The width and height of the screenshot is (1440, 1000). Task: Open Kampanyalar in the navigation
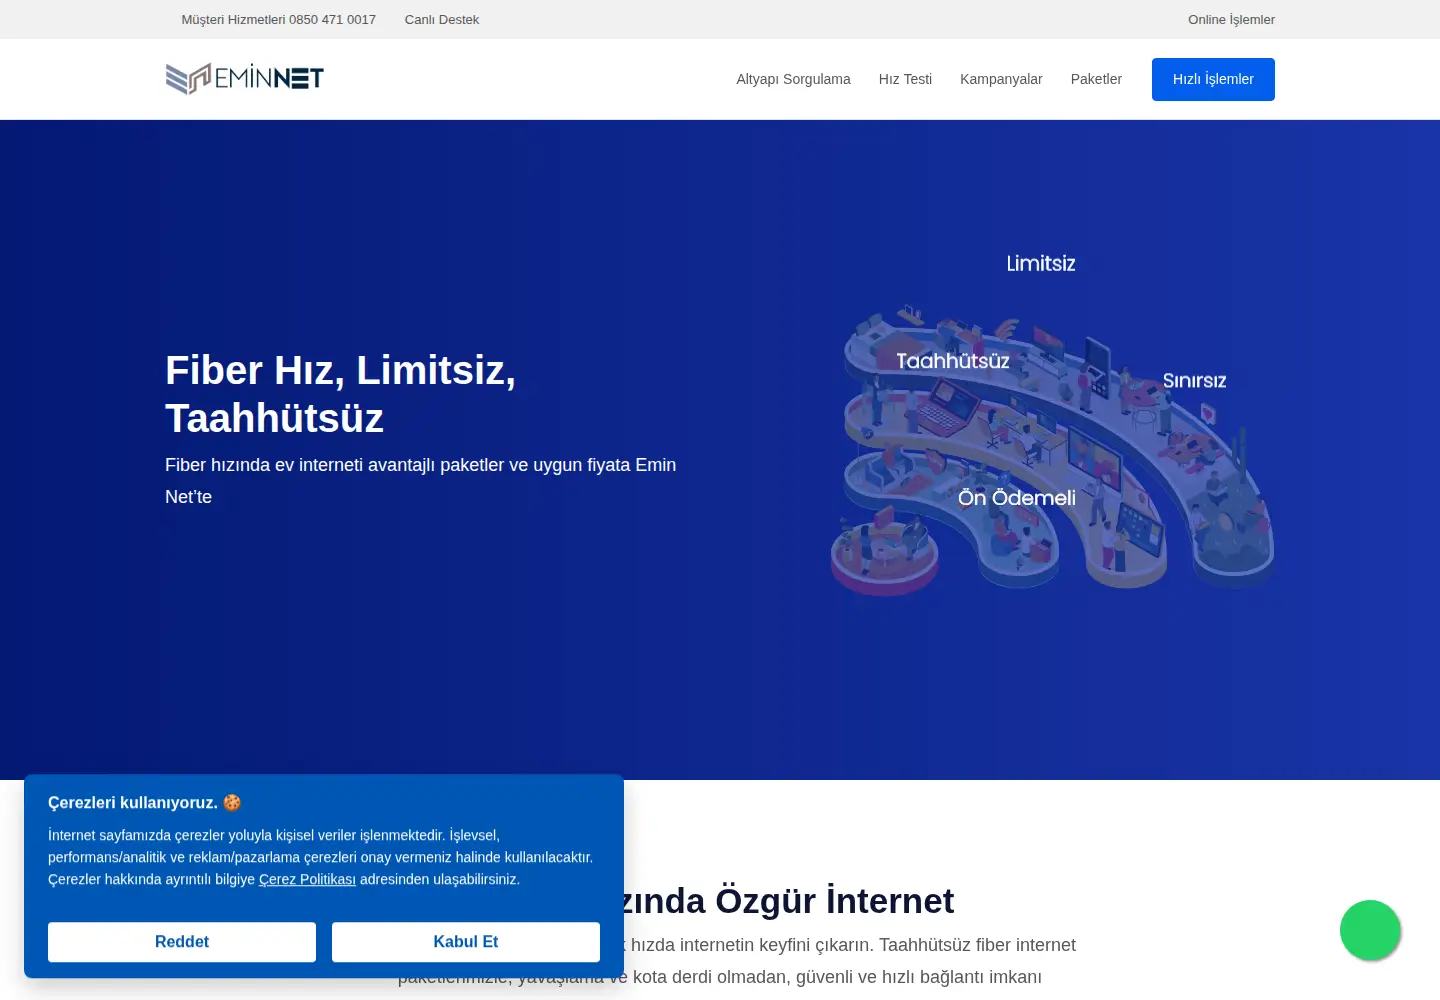pyautogui.click(x=1001, y=79)
